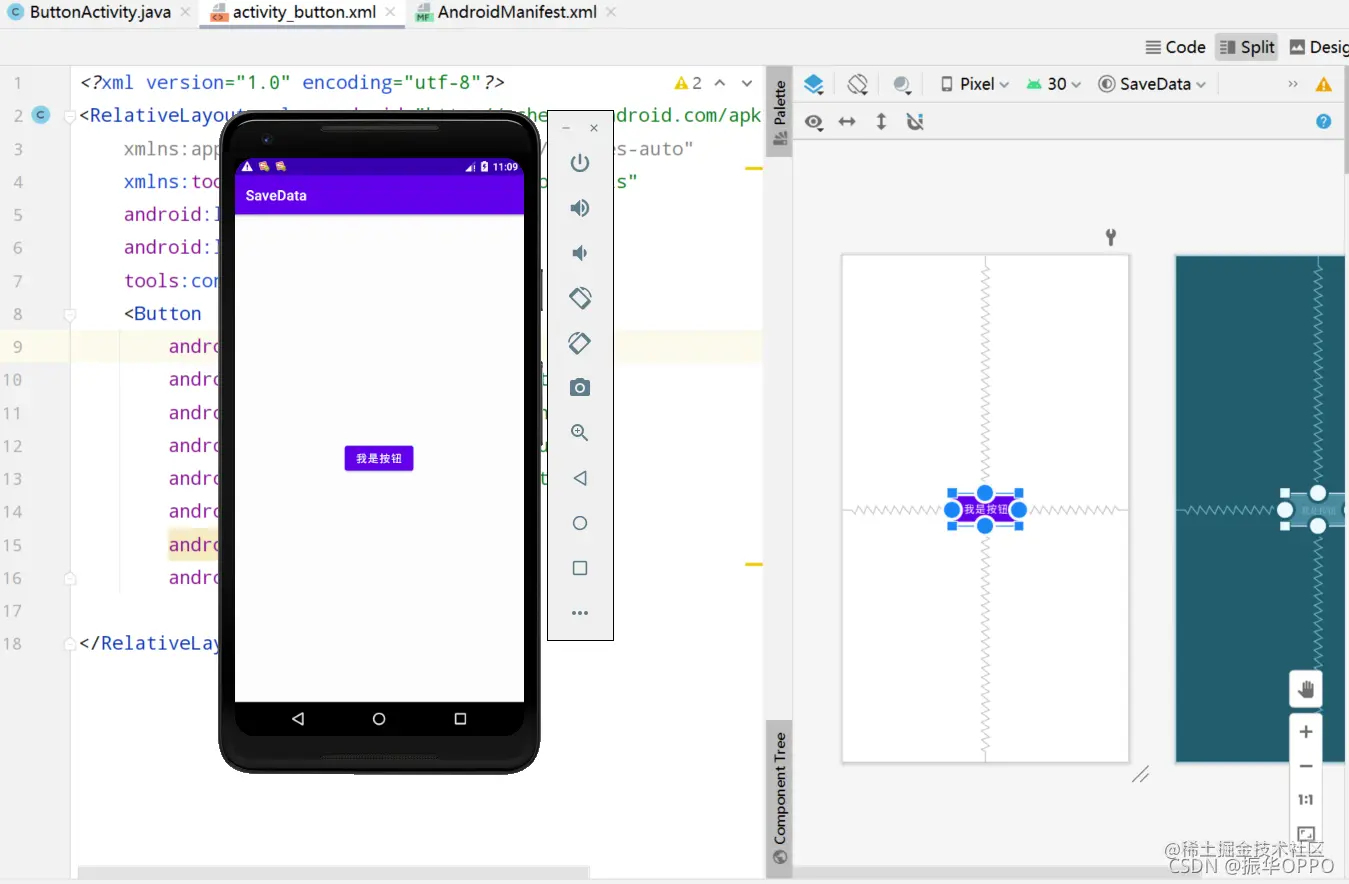Take a screenshot of the emulator

579,387
